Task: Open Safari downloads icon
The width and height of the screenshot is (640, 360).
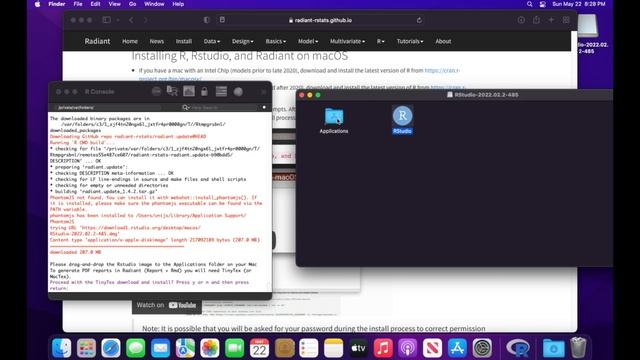Action: (x=521, y=20)
